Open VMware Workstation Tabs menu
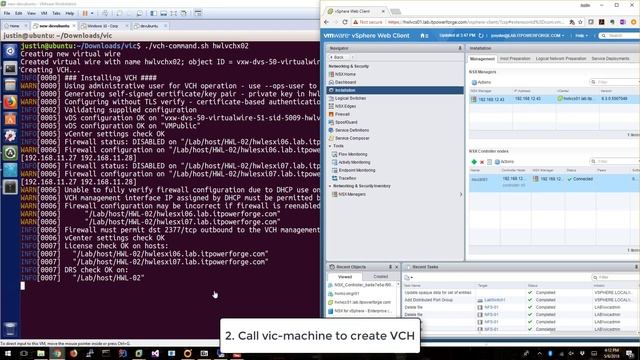 coord(56,13)
